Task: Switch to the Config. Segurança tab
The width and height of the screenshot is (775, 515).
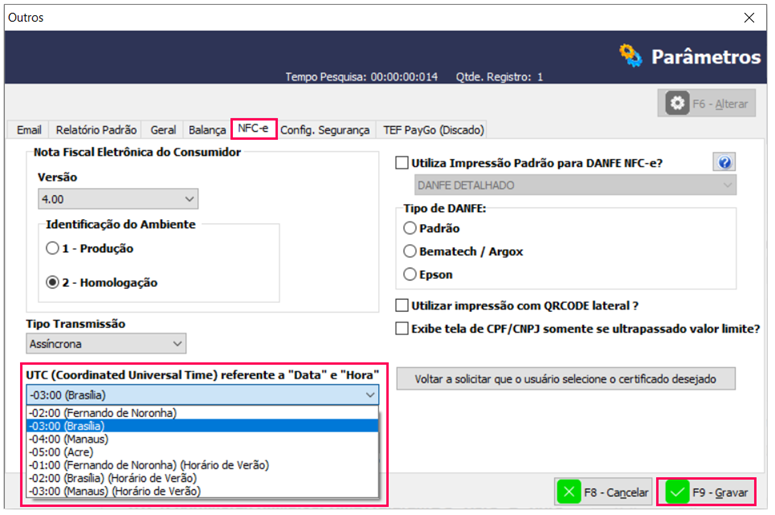Action: tap(325, 130)
